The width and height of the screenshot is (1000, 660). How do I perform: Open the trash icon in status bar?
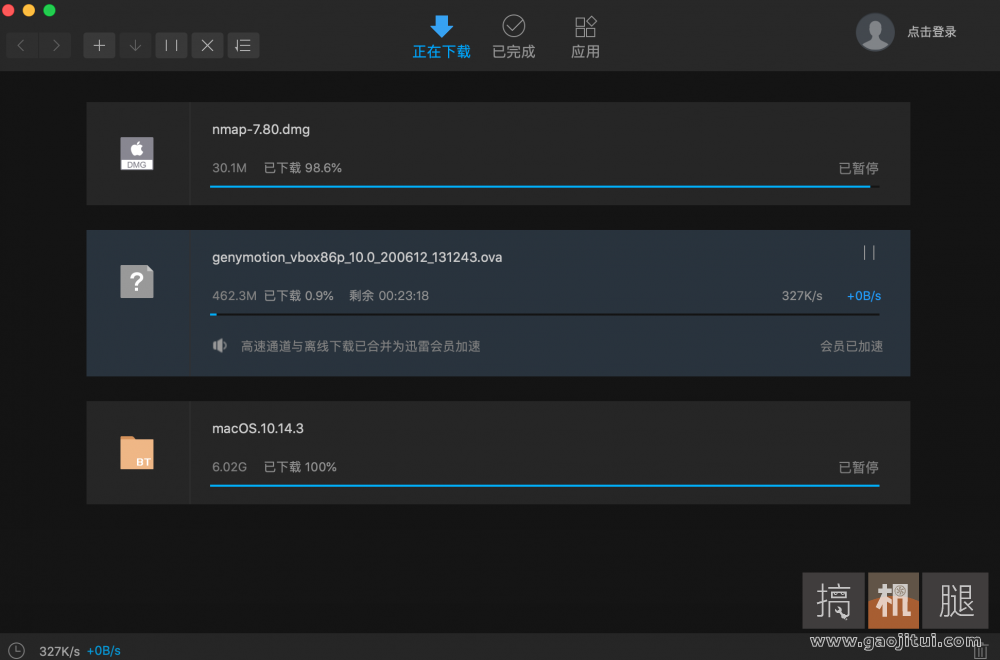[982, 650]
